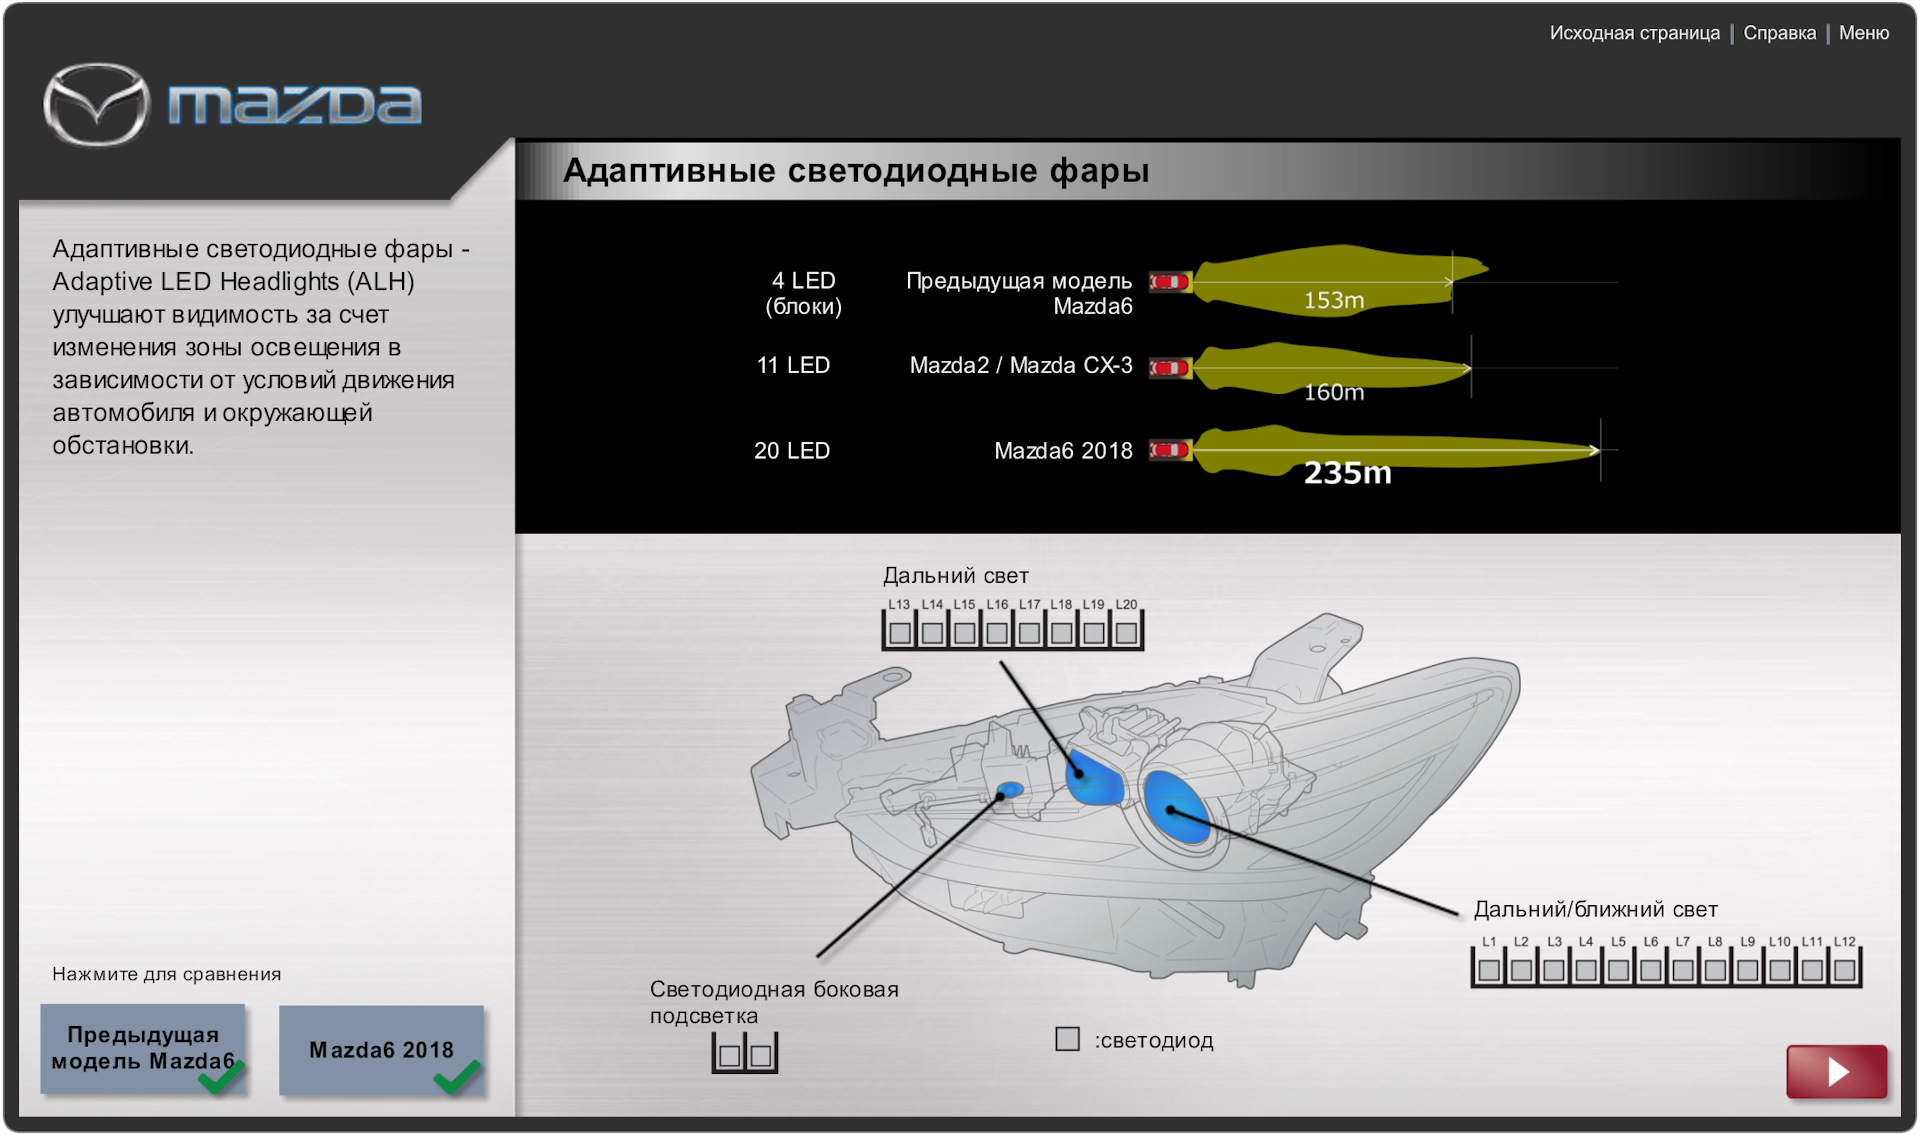Image resolution: width=1920 pixels, height=1136 pixels.
Task: Click the Mazda emblem logo
Action: pyautogui.click(x=96, y=104)
